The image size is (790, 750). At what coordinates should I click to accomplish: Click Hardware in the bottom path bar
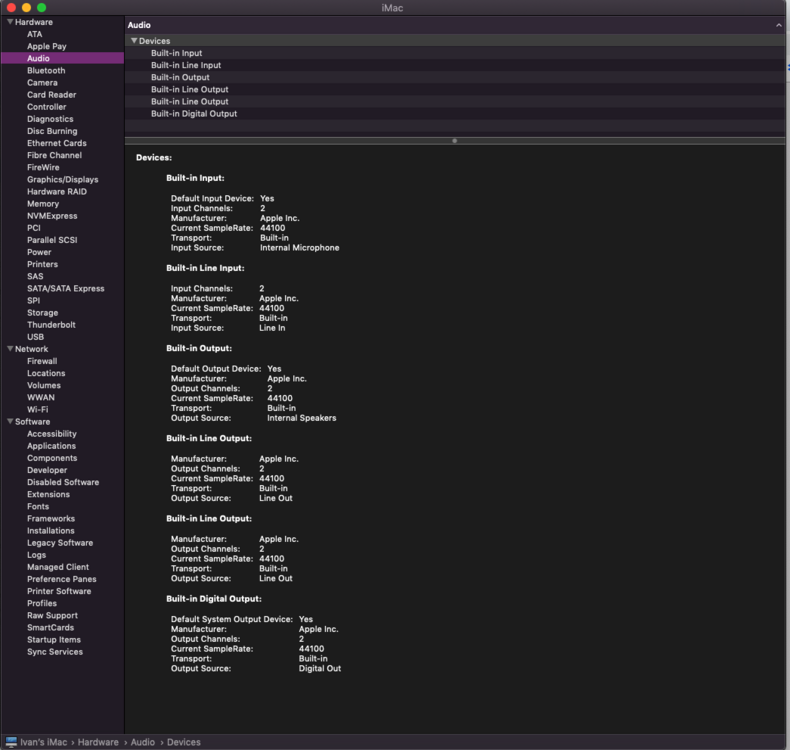[98, 742]
